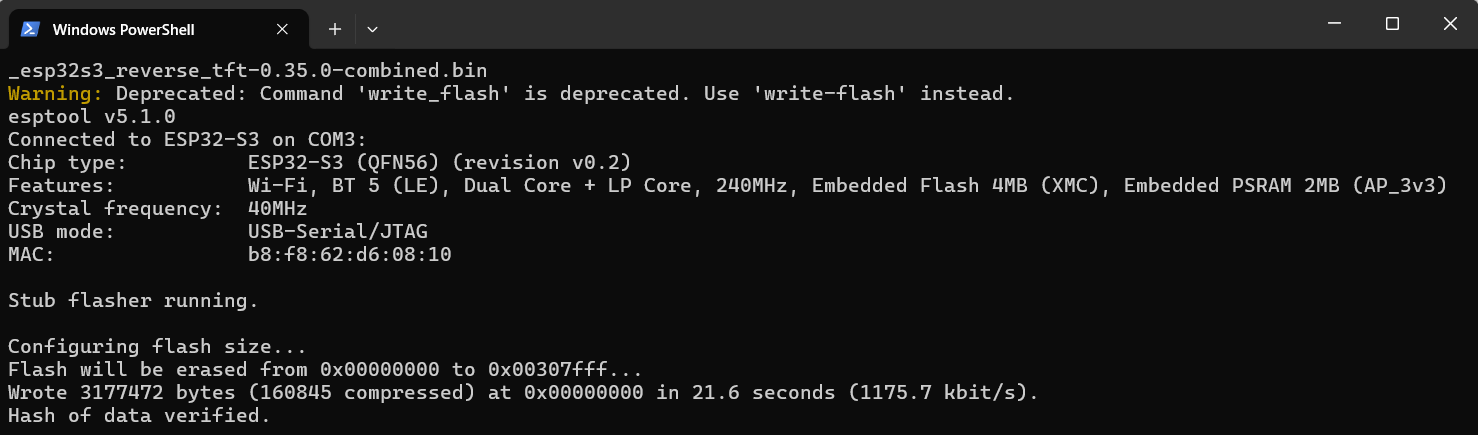This screenshot has height=435, width=1478.
Task: Click the '40MHz' crystal frequency value
Action: (277, 209)
